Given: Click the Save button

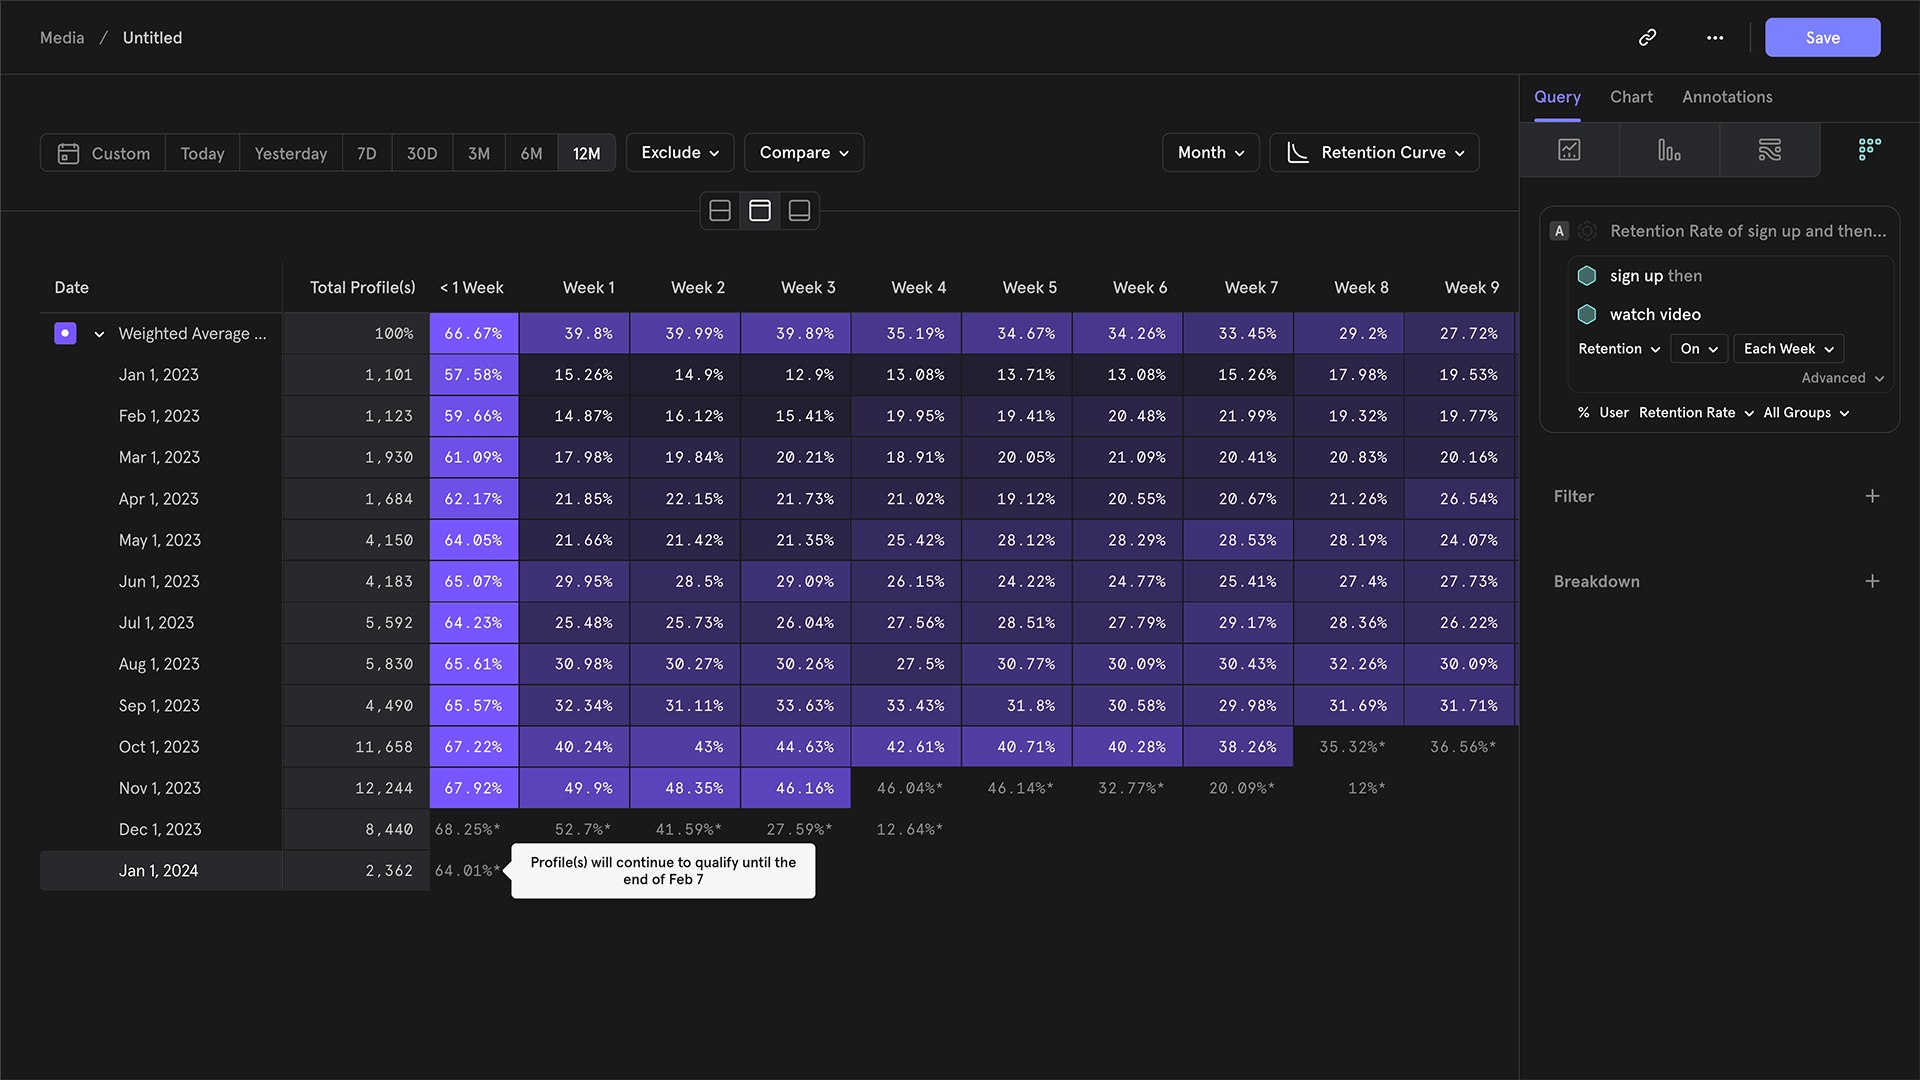Looking at the screenshot, I should (1822, 37).
